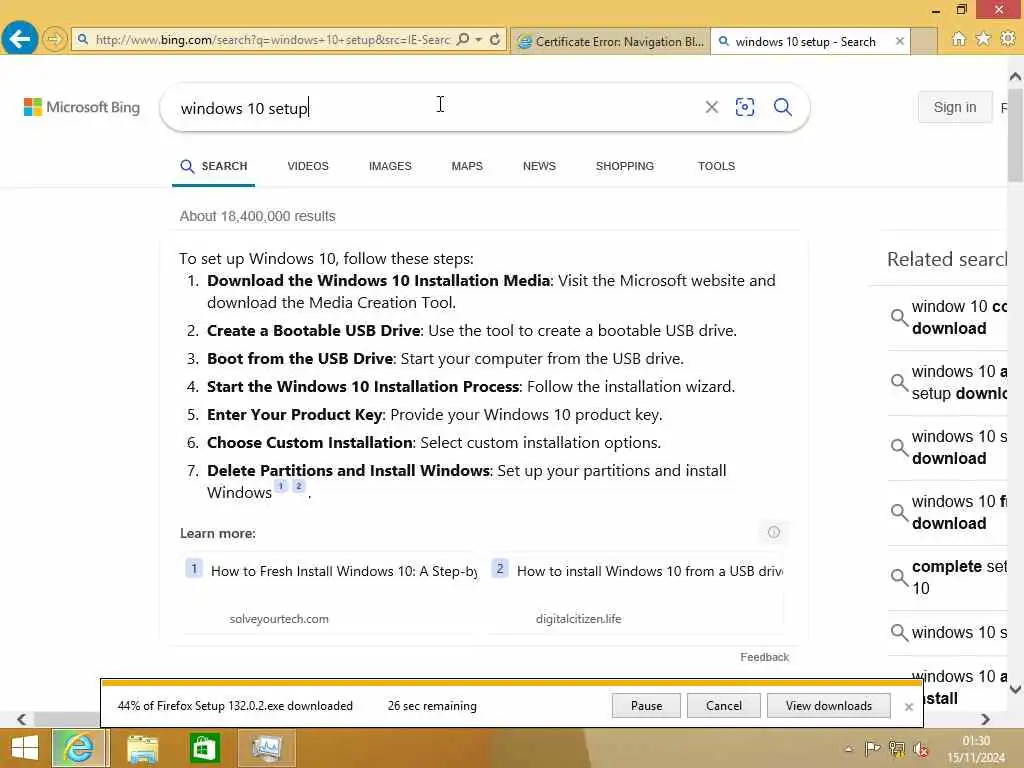Click citation number 1 after Windows
Image resolution: width=1024 pixels, height=768 pixels.
tap(281, 486)
